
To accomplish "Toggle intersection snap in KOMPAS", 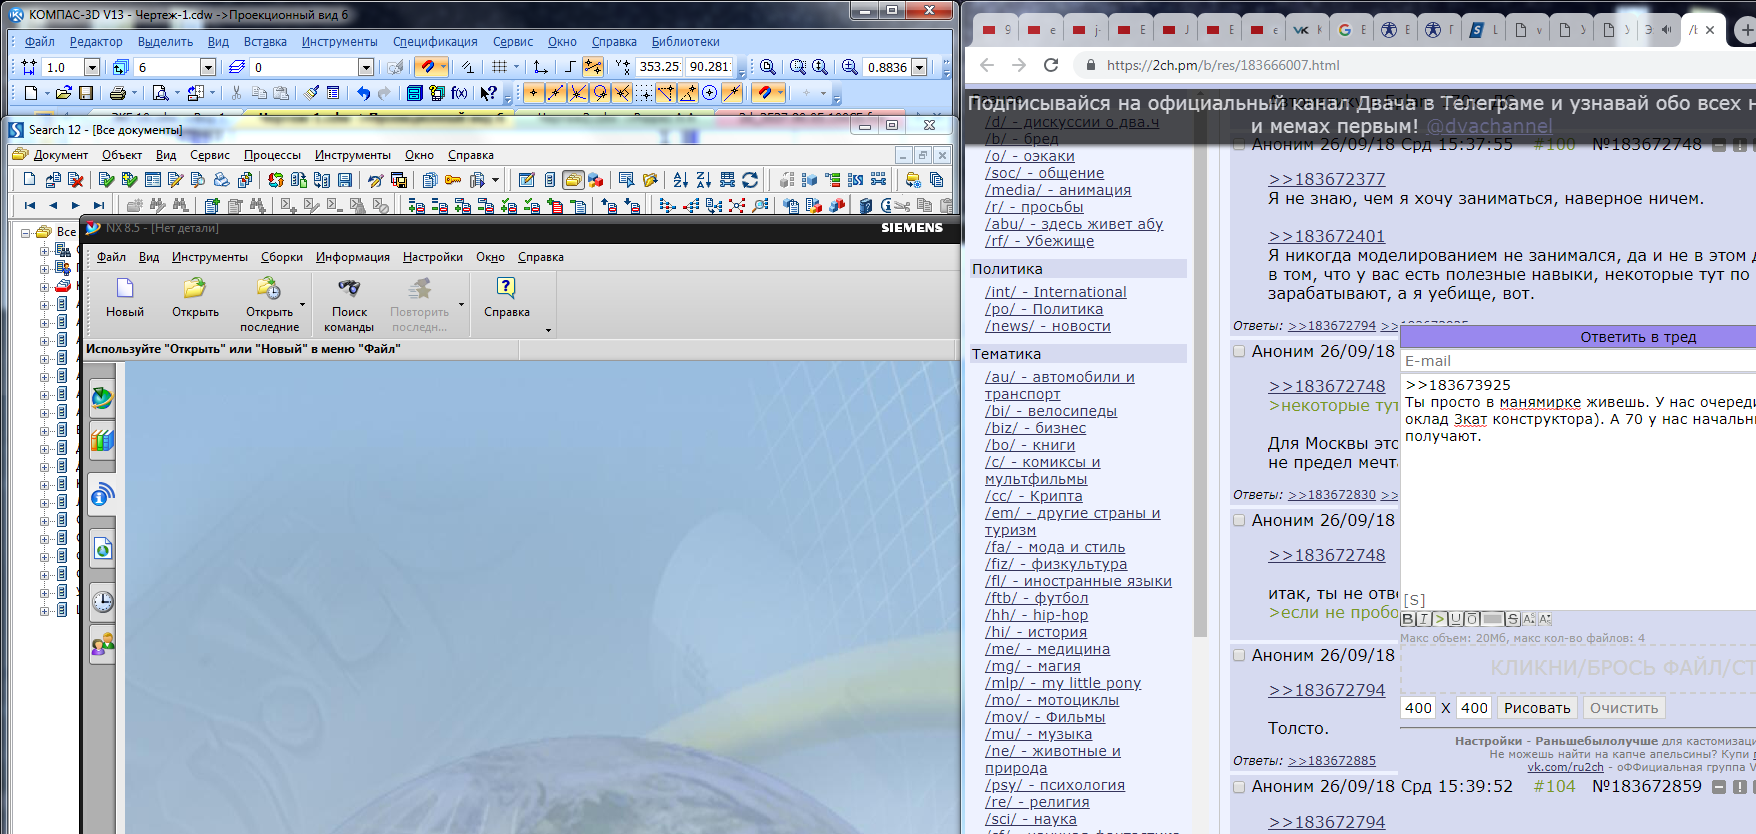I will pyautogui.click(x=577, y=93).
